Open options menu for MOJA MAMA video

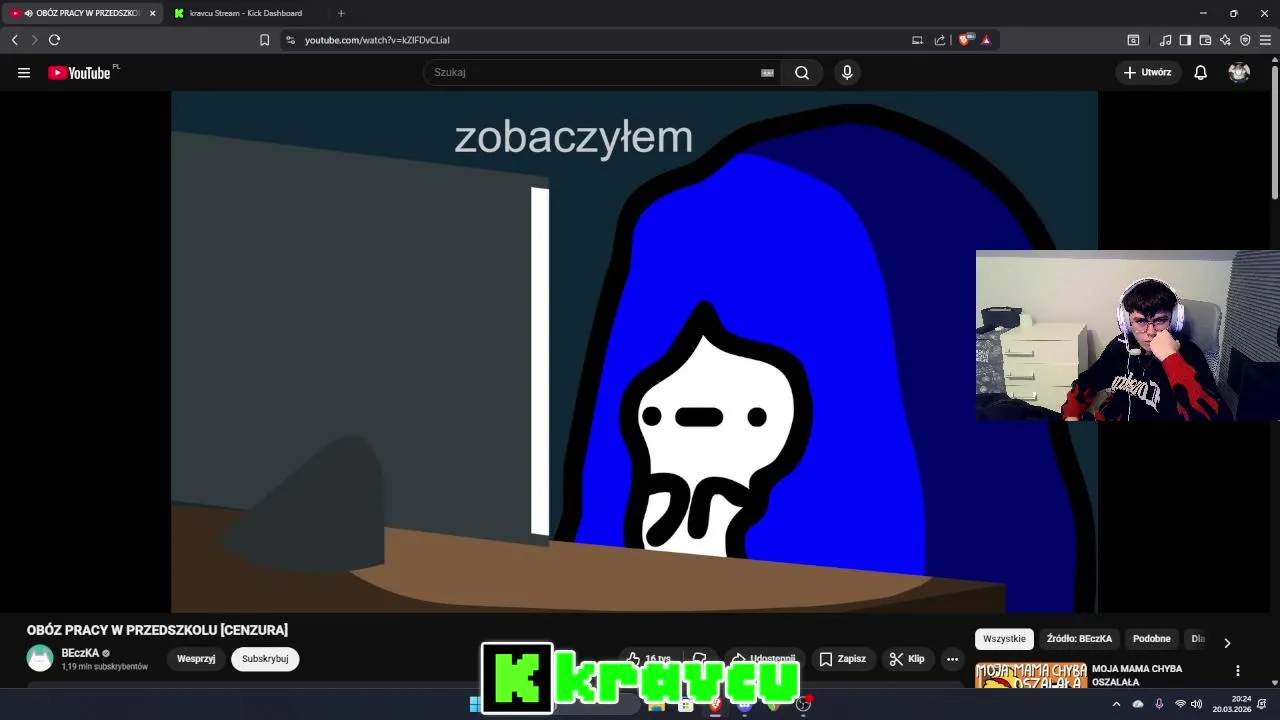pos(1238,671)
